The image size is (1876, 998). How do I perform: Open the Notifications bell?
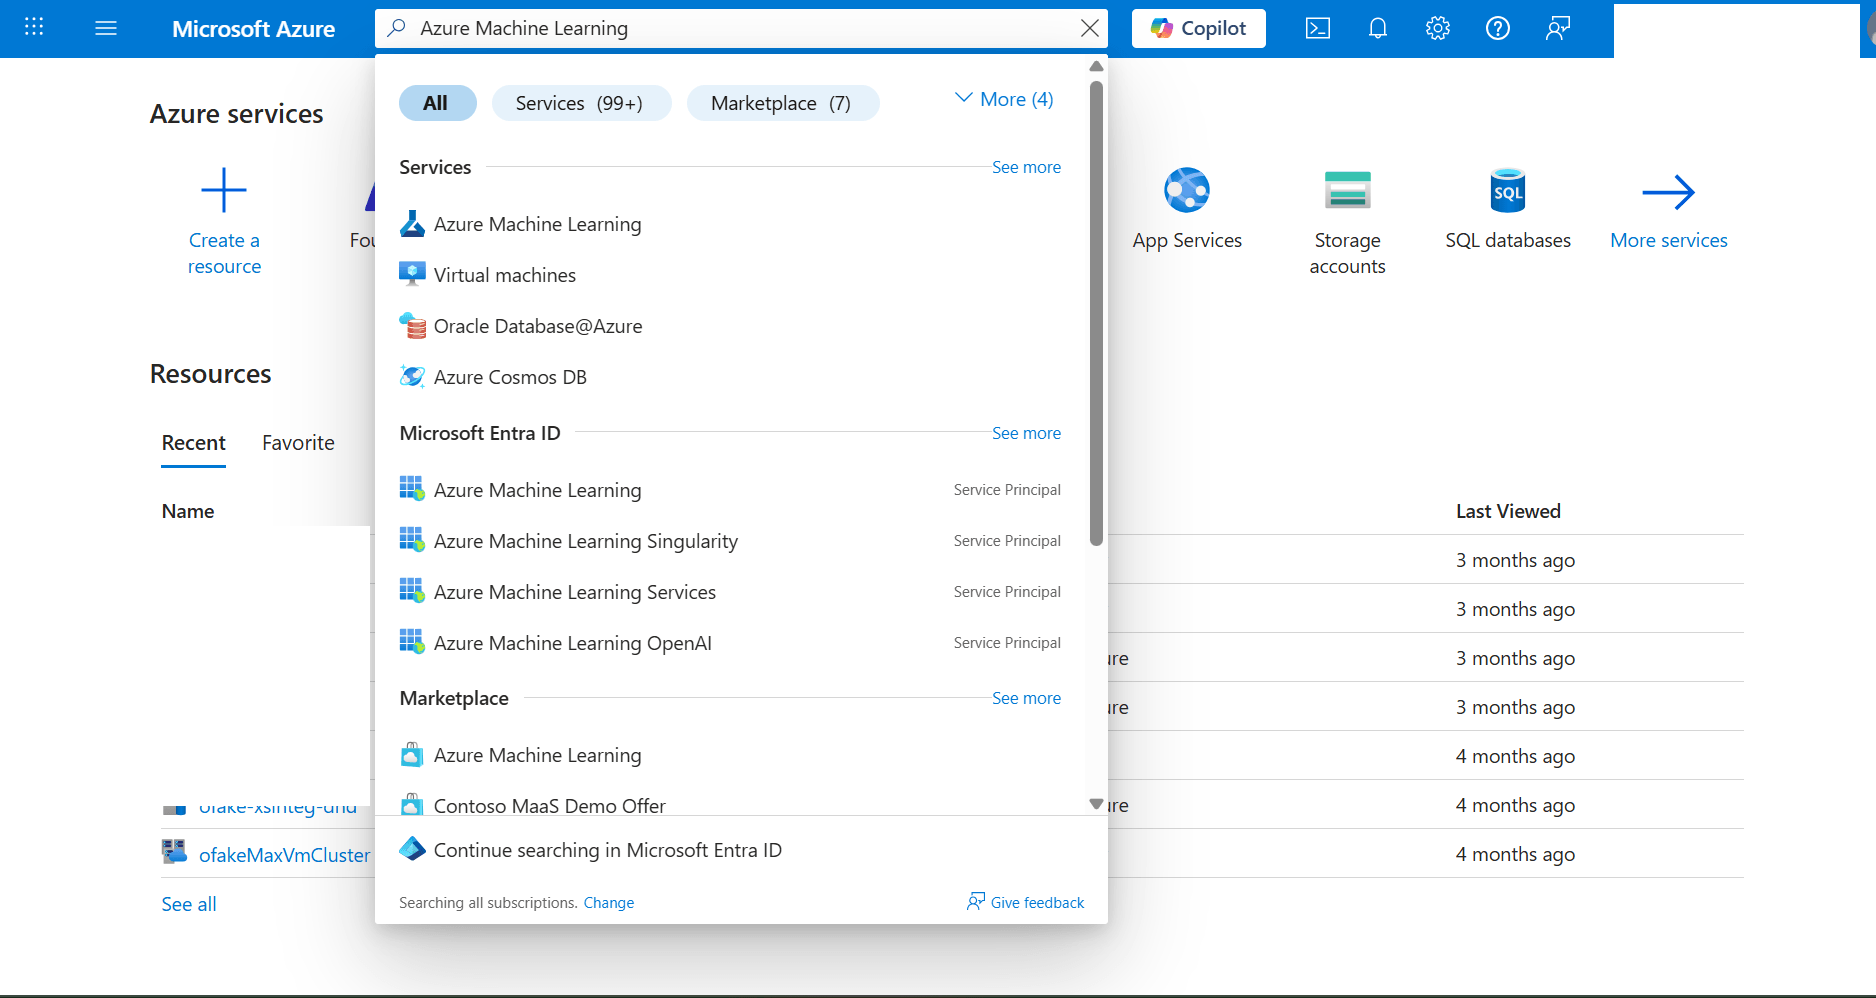click(1377, 28)
